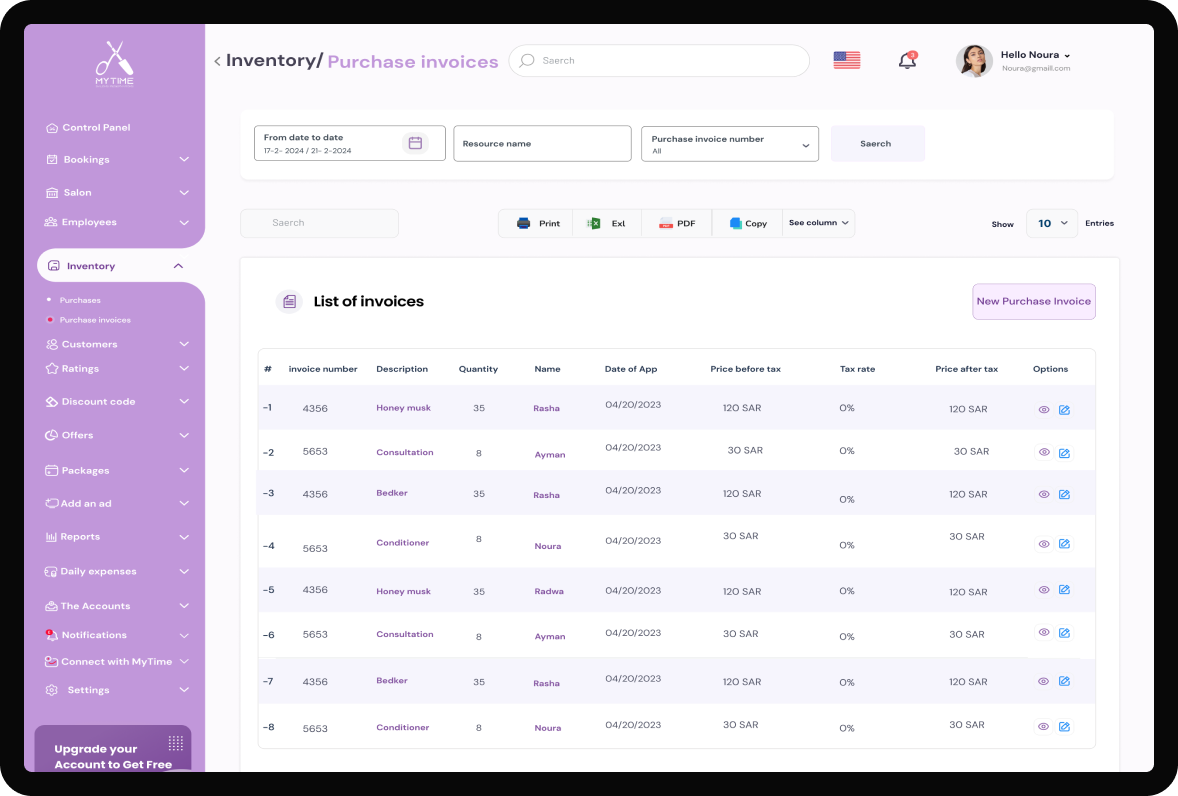Edit invoice row 1 with pencil icon
Viewport: 1178px width, 796px height.
(x=1064, y=410)
